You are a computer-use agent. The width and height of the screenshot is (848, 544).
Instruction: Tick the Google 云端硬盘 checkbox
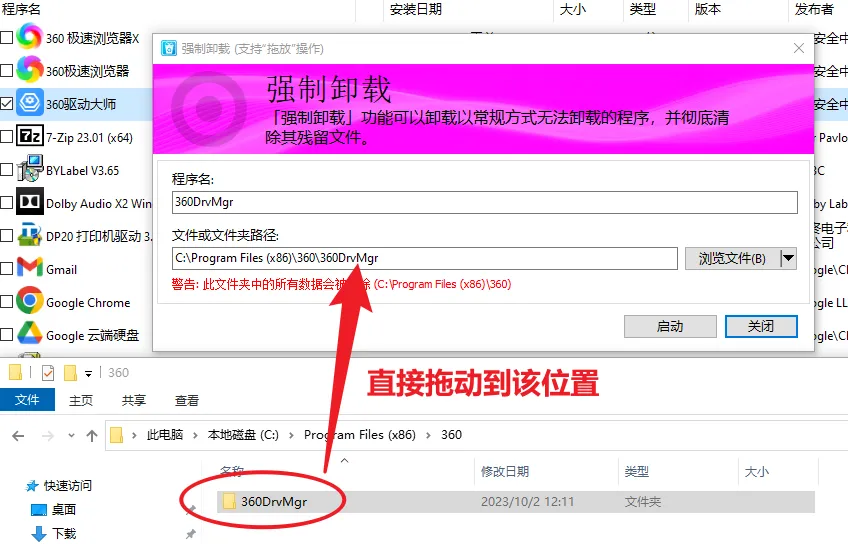[6, 334]
